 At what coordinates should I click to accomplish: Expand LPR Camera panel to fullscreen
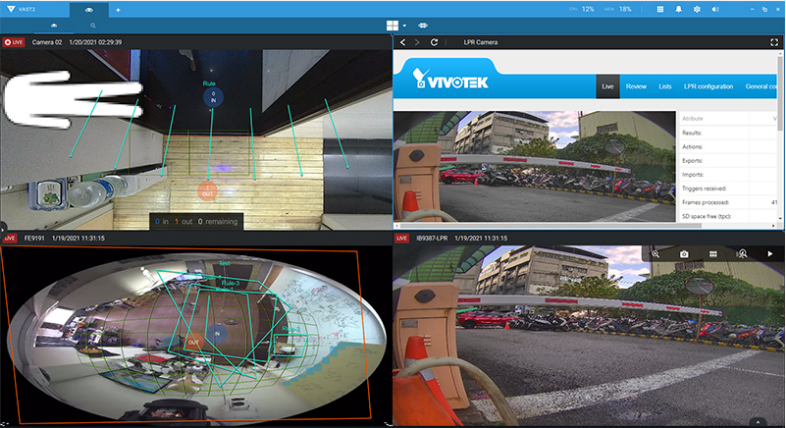[x=774, y=43]
